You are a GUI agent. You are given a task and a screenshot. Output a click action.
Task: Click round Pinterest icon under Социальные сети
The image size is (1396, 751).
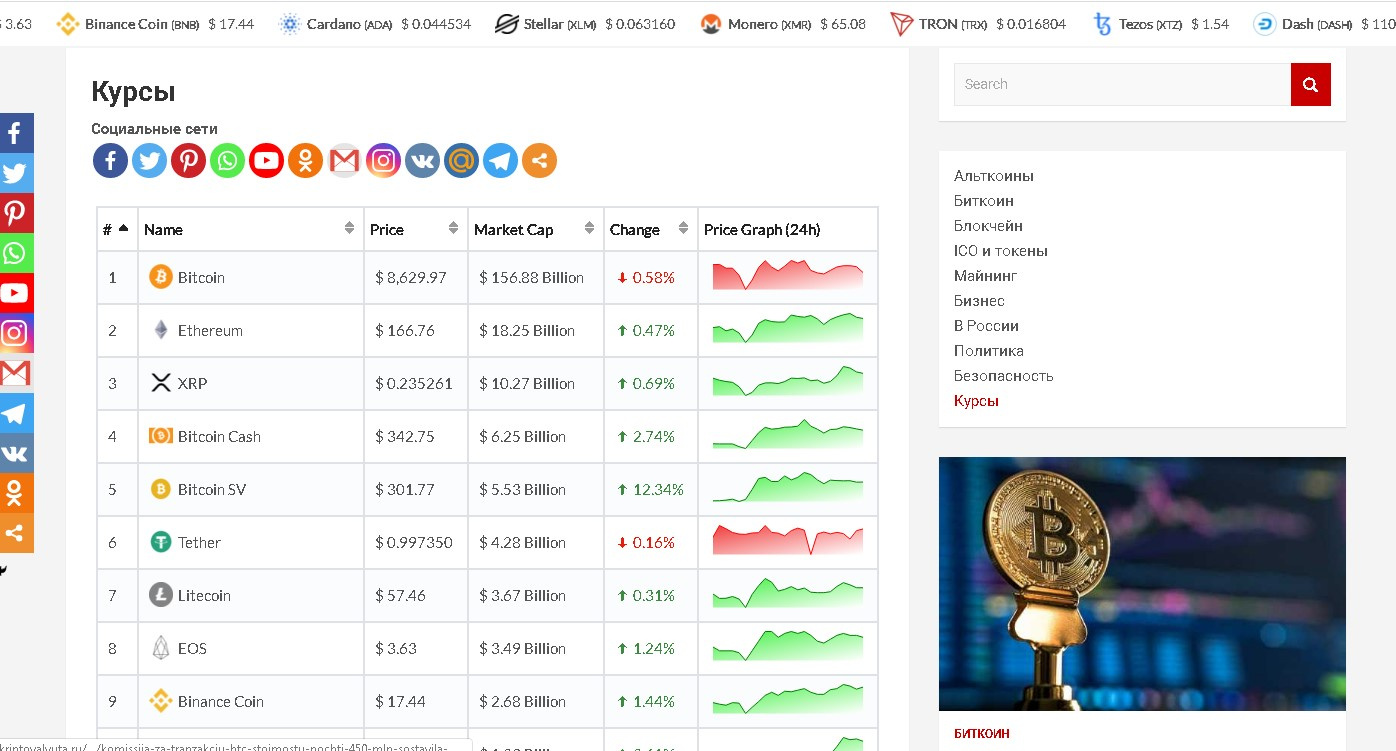pos(188,160)
